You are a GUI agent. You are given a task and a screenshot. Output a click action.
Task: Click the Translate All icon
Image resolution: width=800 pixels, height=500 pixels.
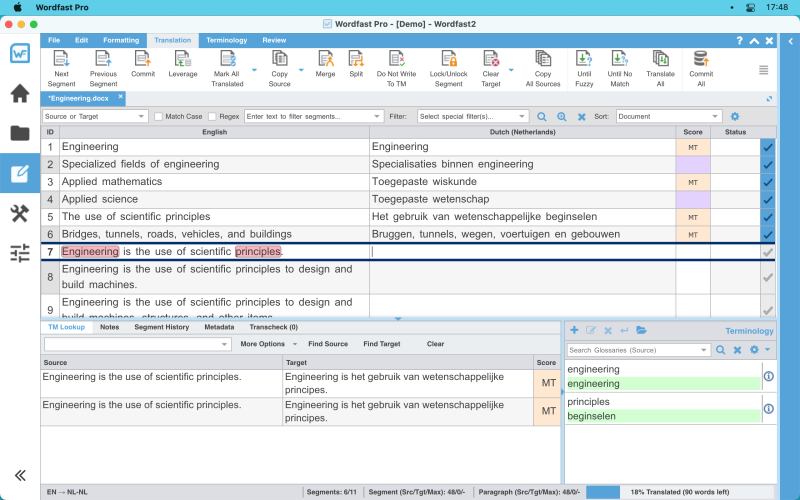pos(660,59)
